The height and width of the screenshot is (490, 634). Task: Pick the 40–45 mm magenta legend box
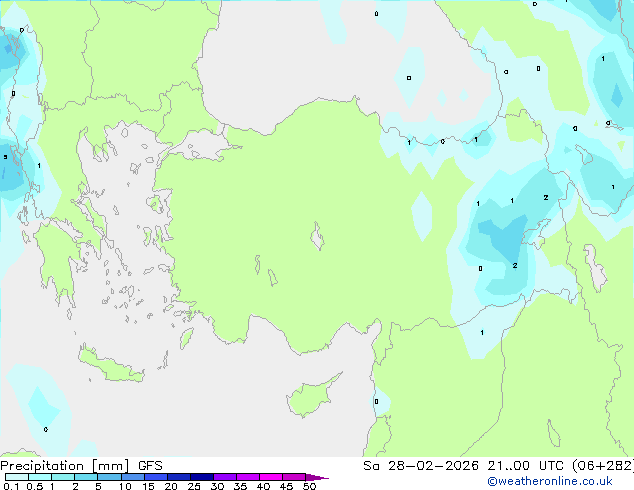tap(271, 477)
